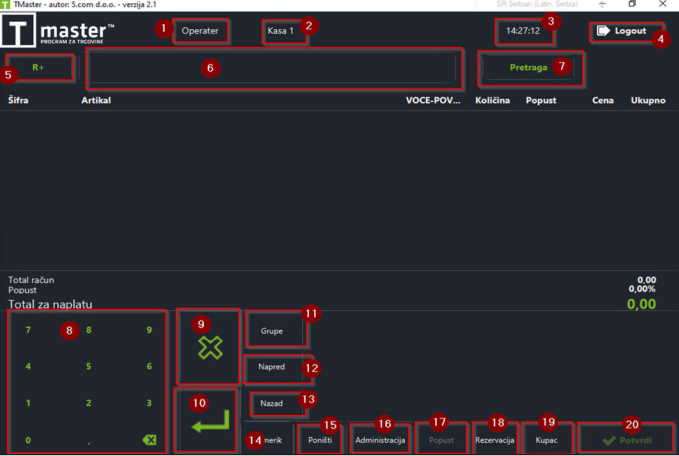Click the Operater label

[x=200, y=31]
